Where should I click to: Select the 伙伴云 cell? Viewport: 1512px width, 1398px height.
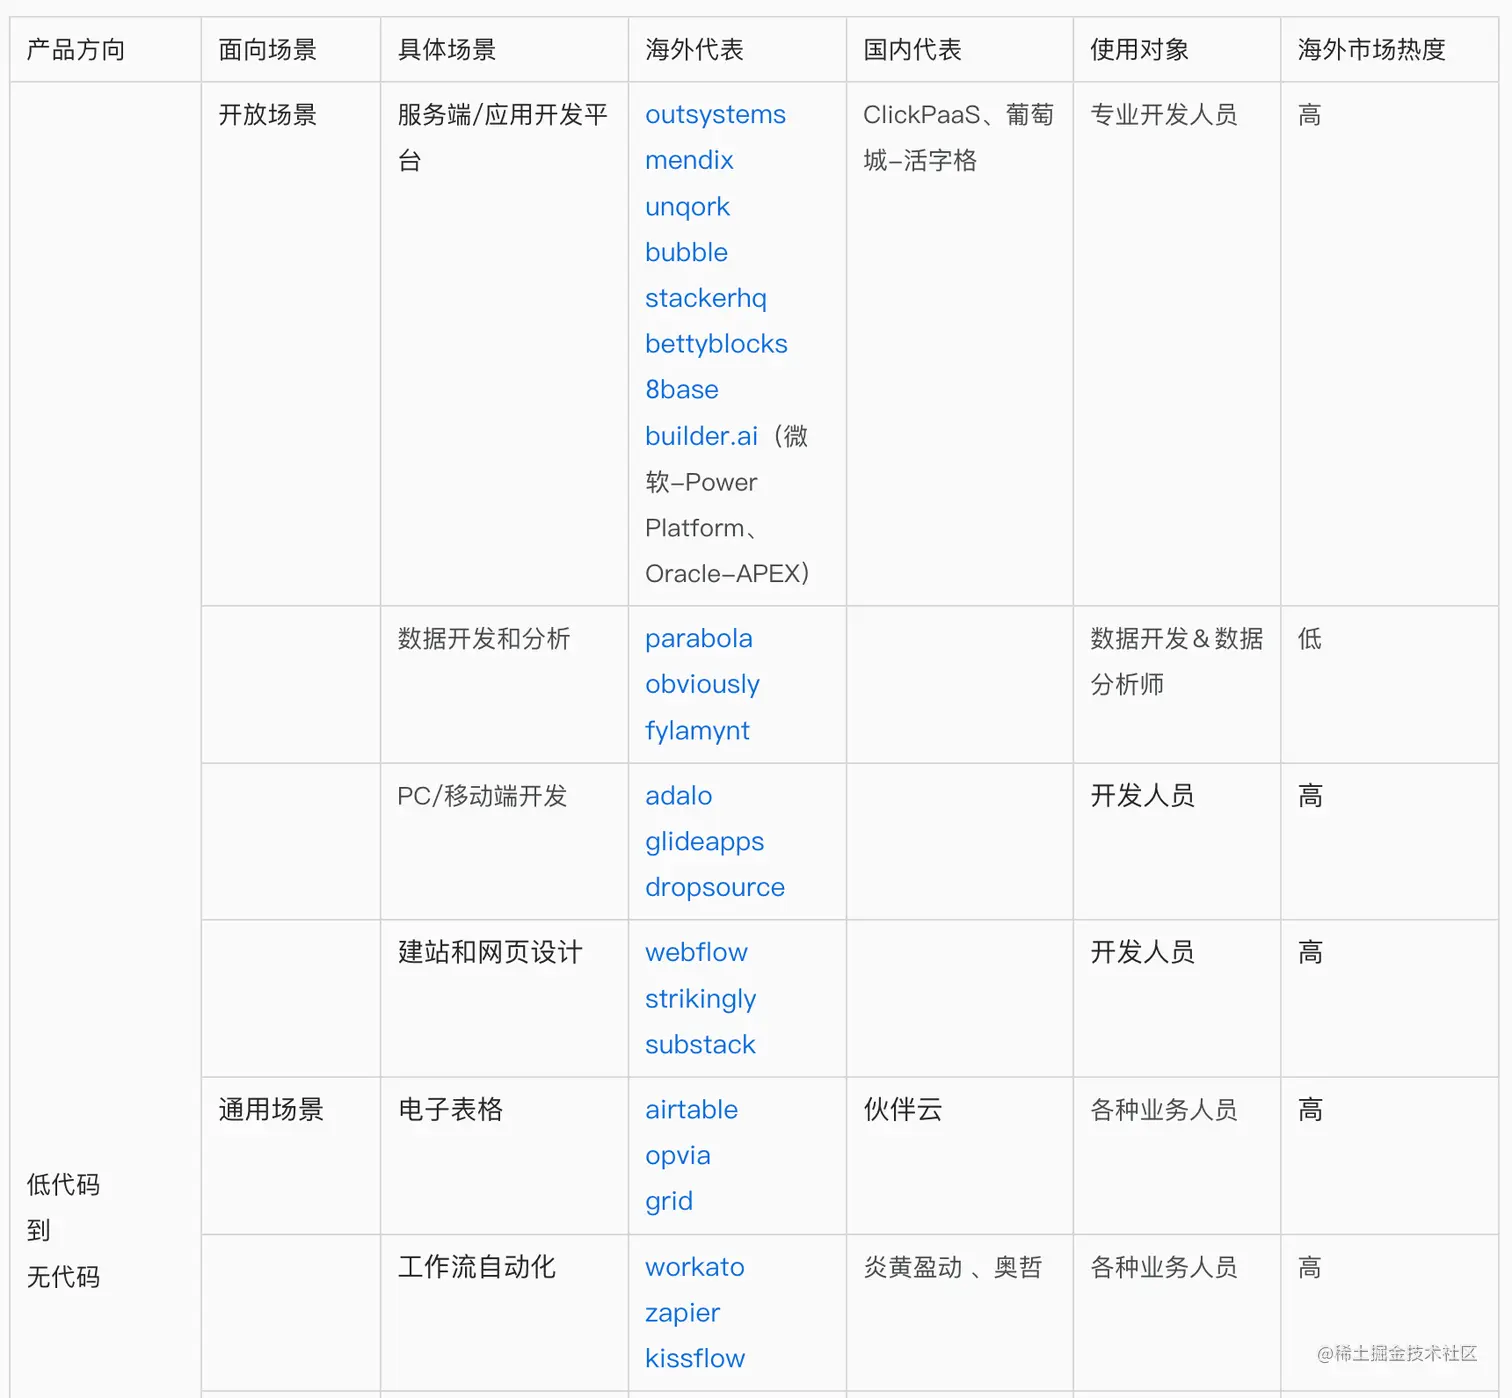960,1156
